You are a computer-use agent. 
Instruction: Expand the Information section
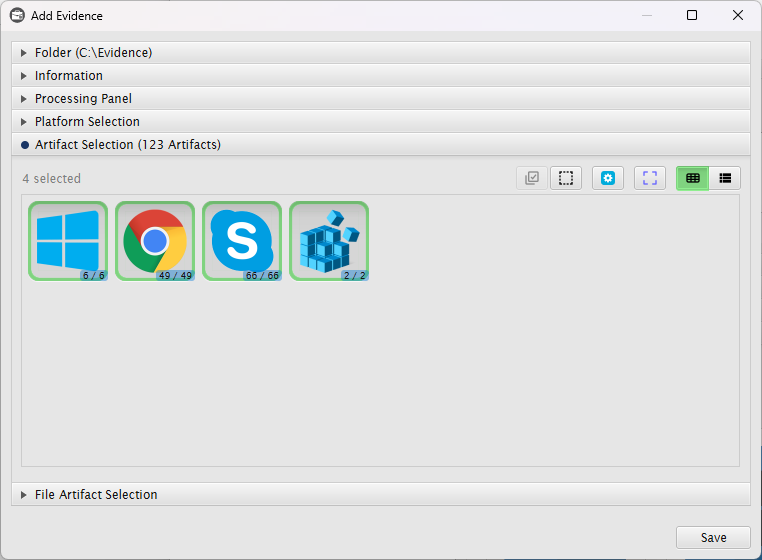click(x=381, y=75)
